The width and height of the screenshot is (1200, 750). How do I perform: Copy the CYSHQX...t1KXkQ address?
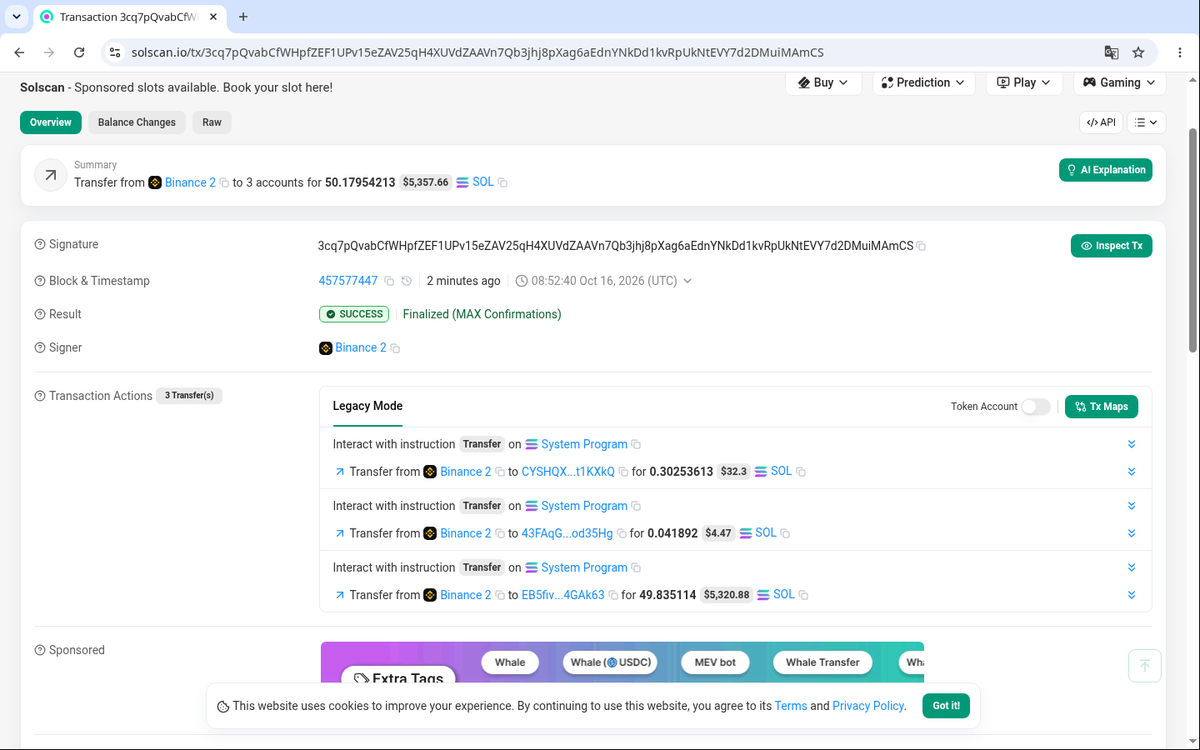point(623,472)
